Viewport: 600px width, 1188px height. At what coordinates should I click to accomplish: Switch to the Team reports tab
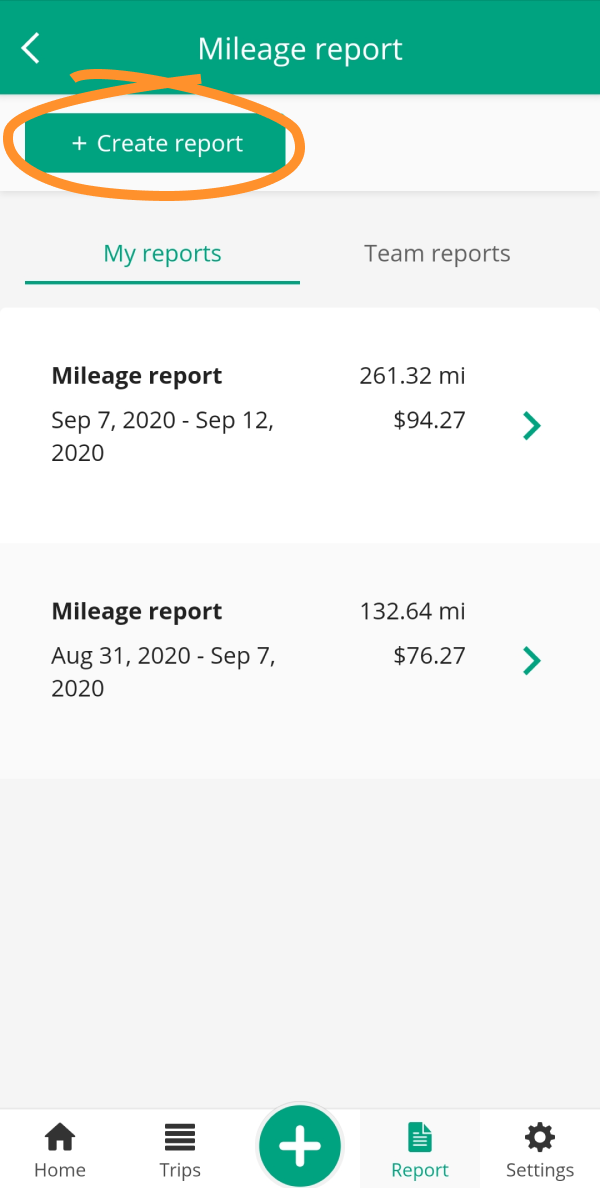click(436, 253)
